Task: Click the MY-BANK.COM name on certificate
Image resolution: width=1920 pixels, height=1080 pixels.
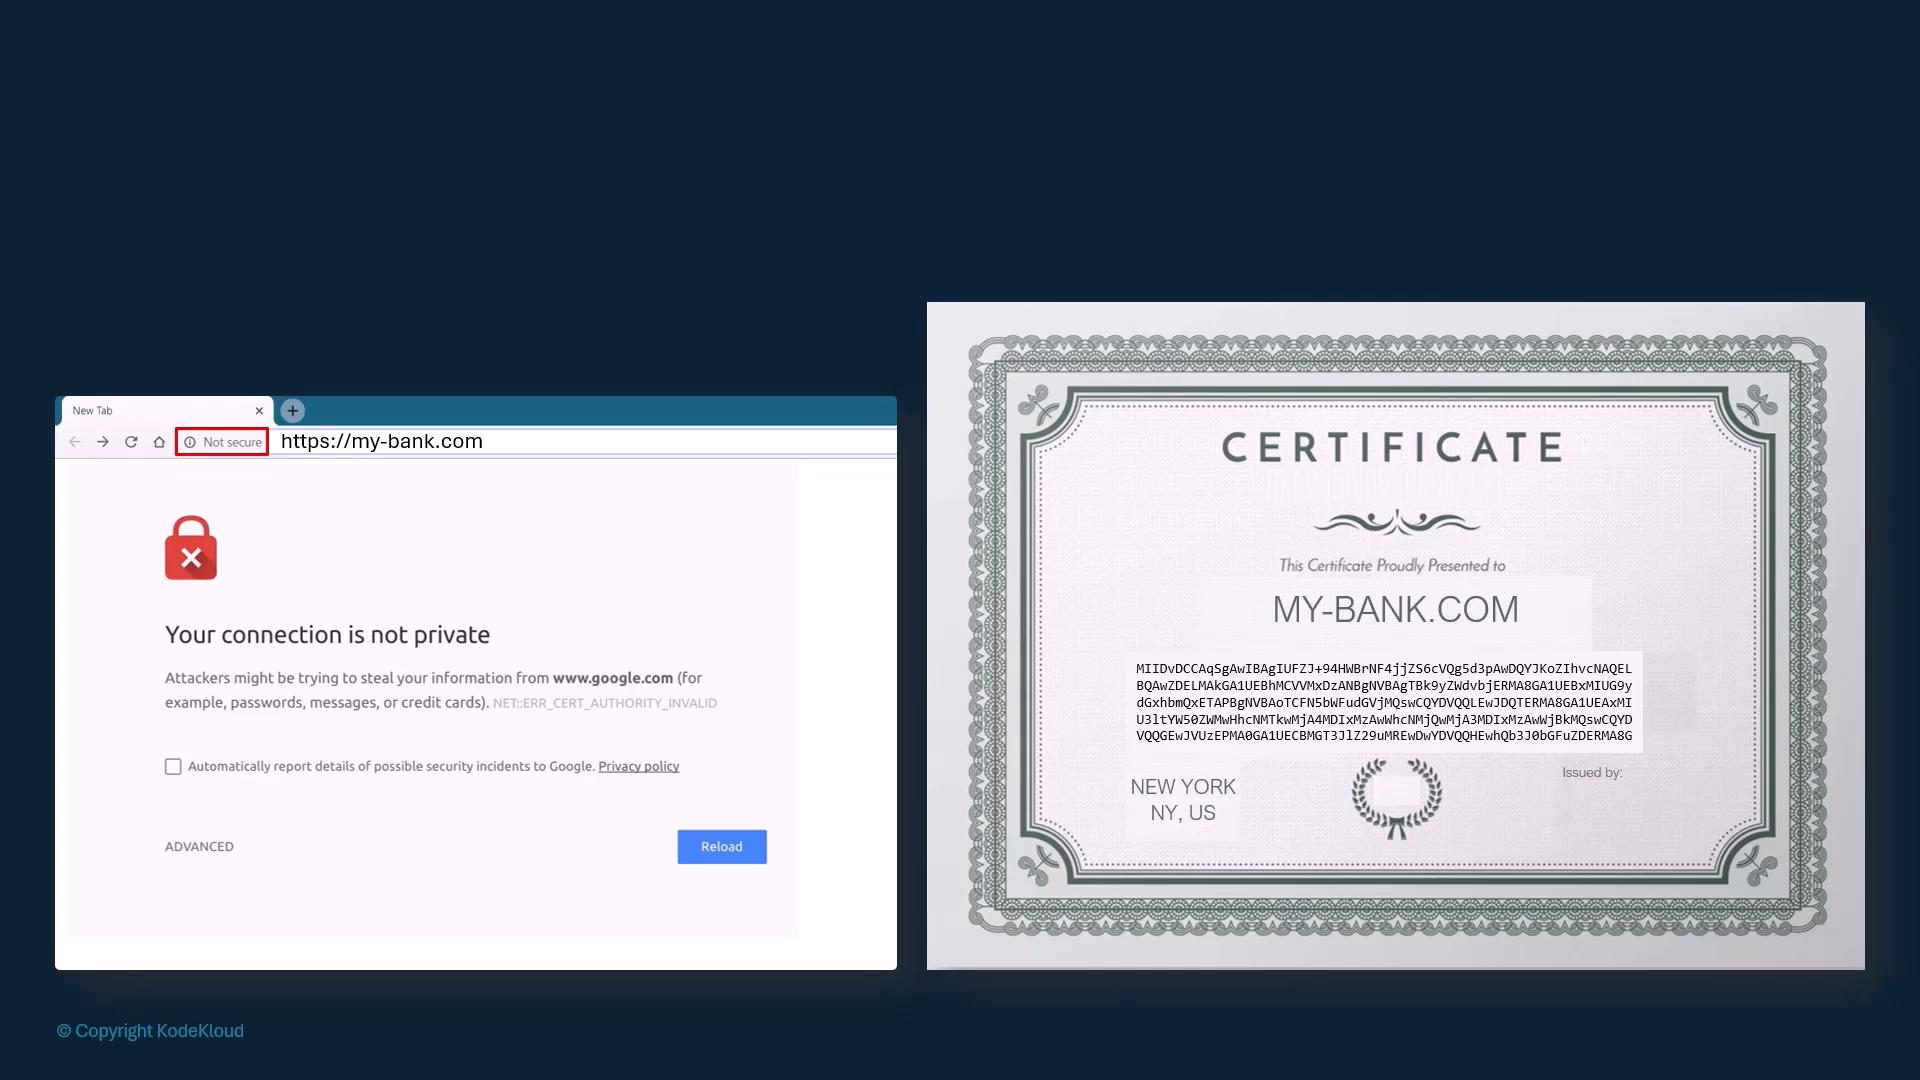Action: coord(1395,610)
